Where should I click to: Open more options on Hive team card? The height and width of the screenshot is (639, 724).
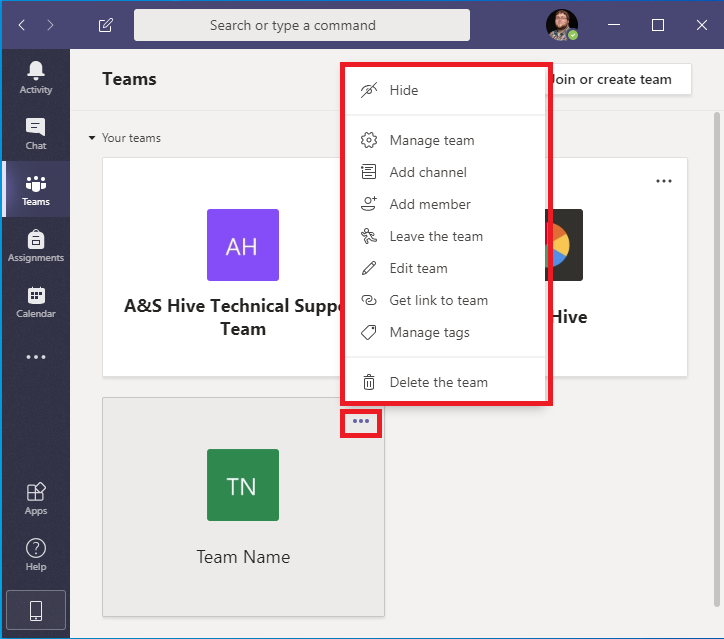tap(664, 181)
